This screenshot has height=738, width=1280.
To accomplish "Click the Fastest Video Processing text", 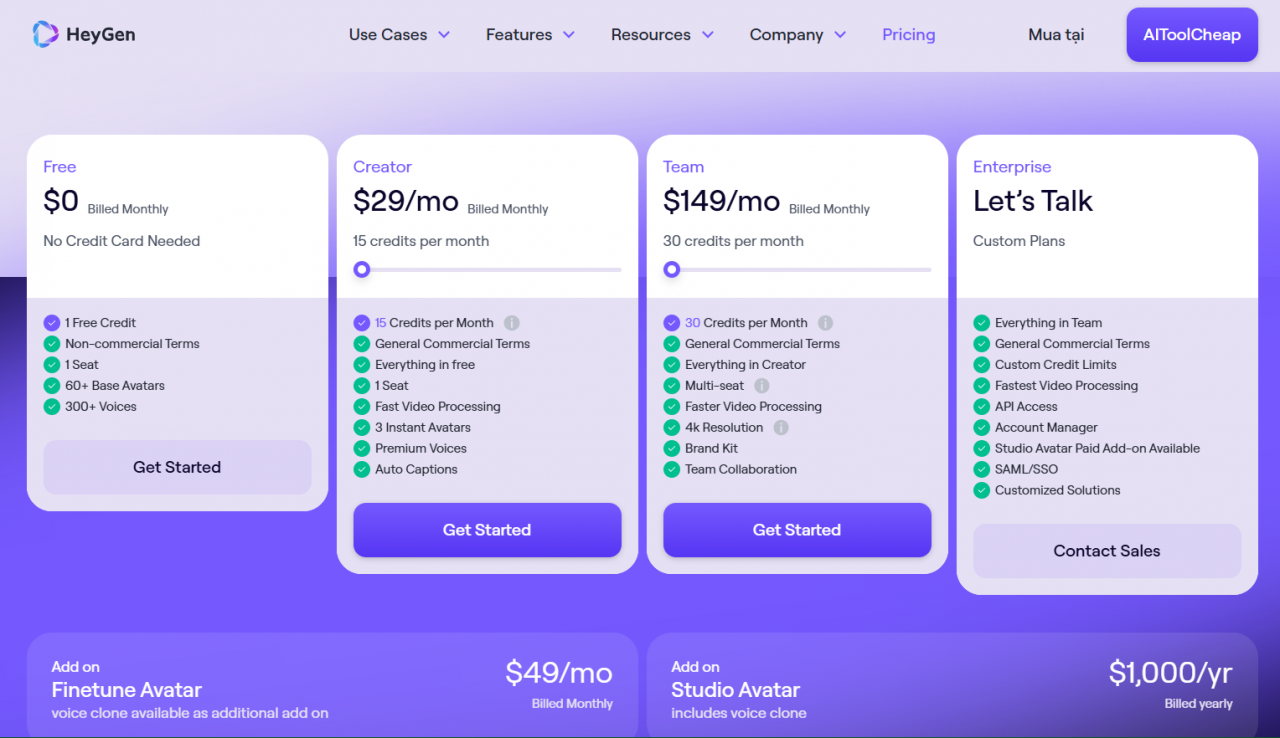I will (1066, 386).
